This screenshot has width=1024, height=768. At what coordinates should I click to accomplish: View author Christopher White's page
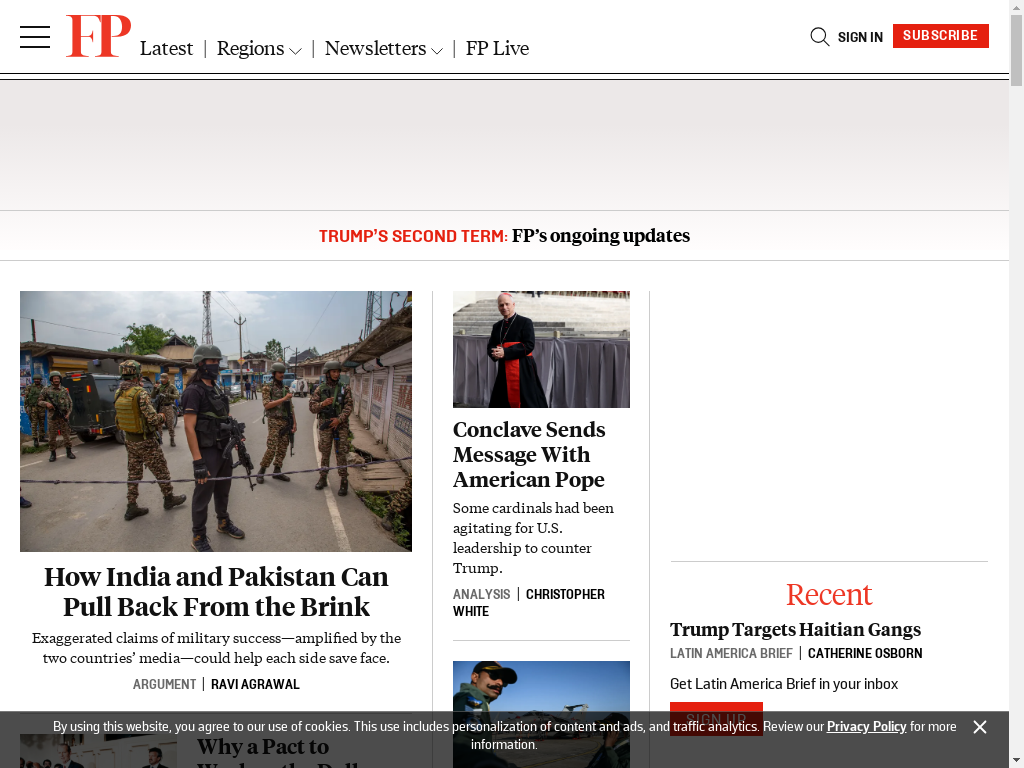point(529,603)
